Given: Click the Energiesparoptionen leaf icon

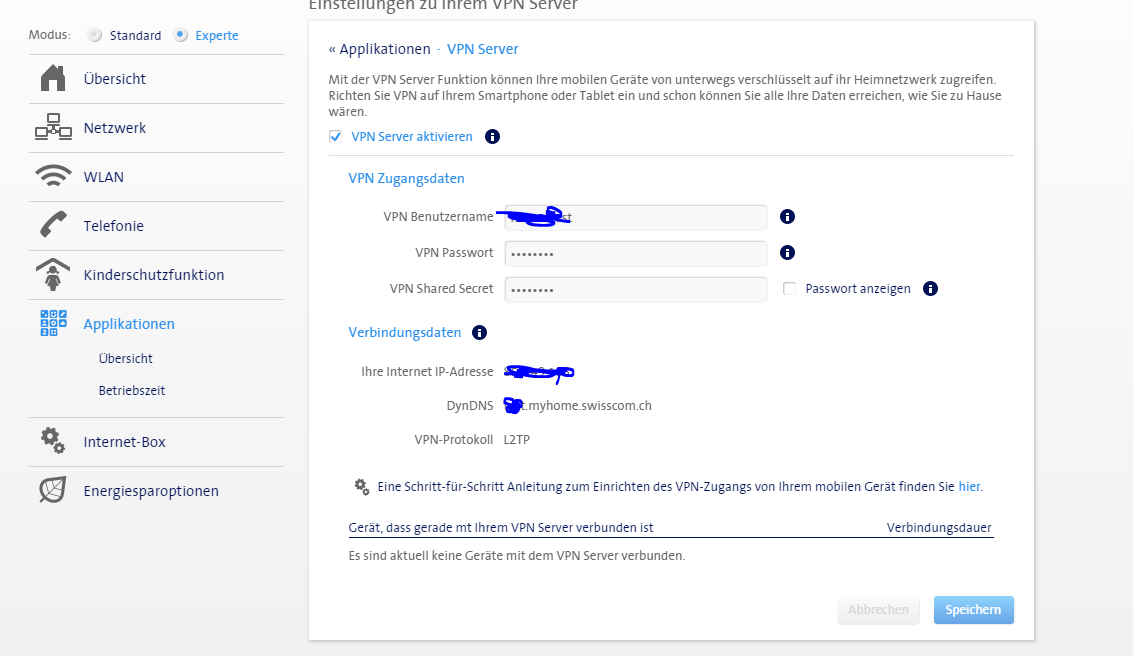Looking at the screenshot, I should click(53, 490).
